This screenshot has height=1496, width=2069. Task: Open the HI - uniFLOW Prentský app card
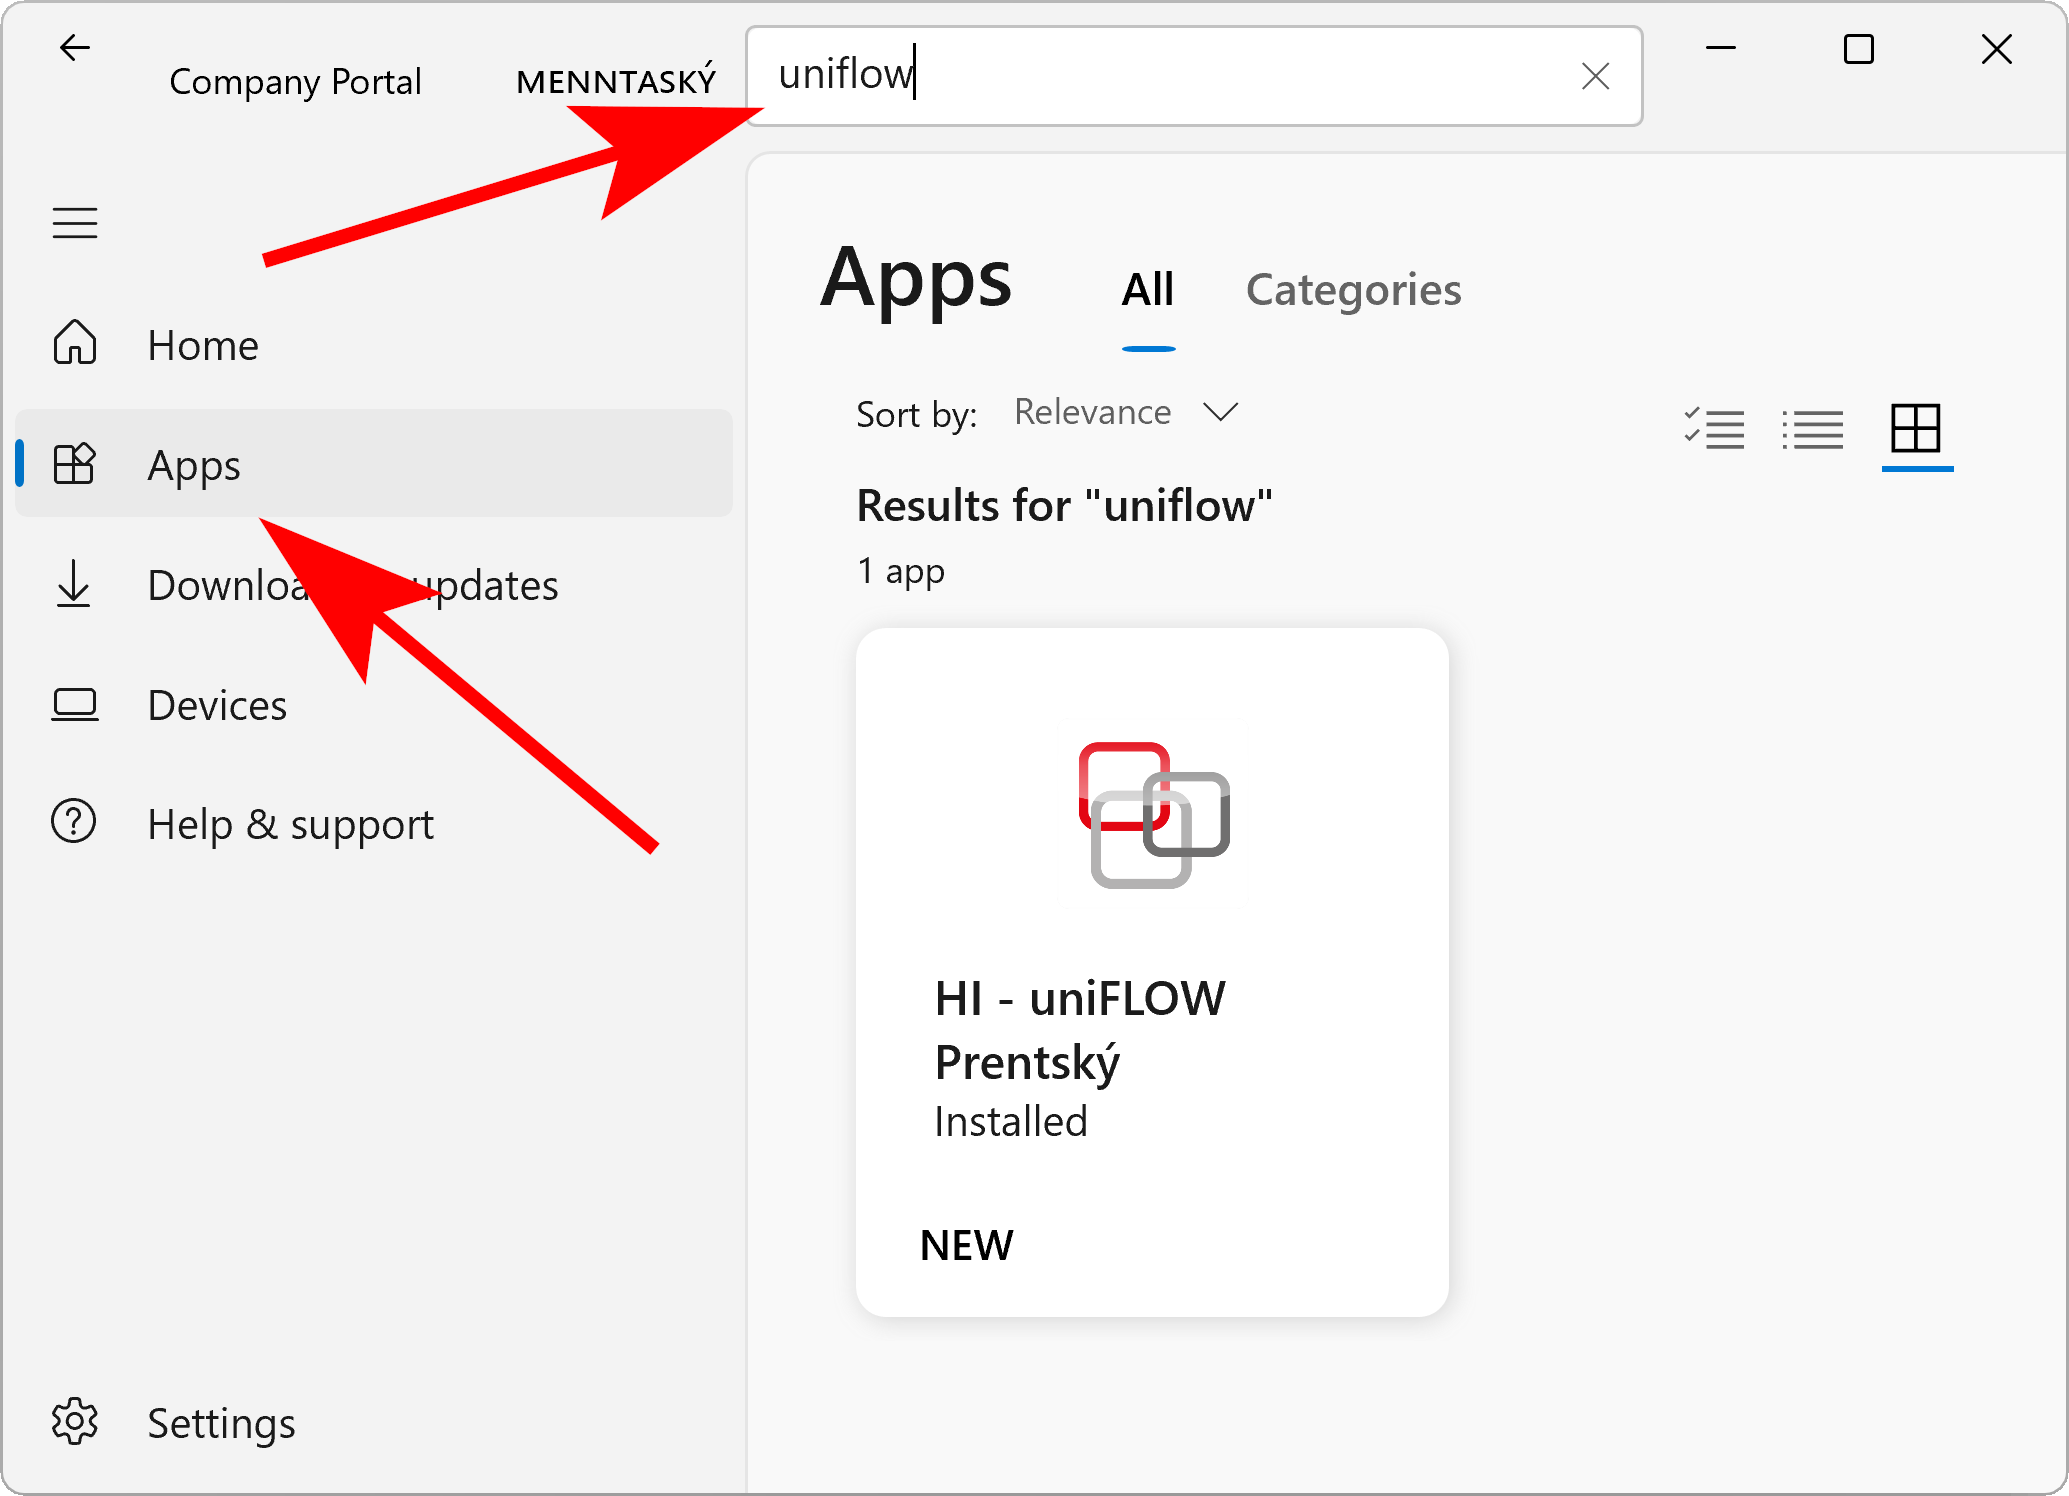[1152, 972]
